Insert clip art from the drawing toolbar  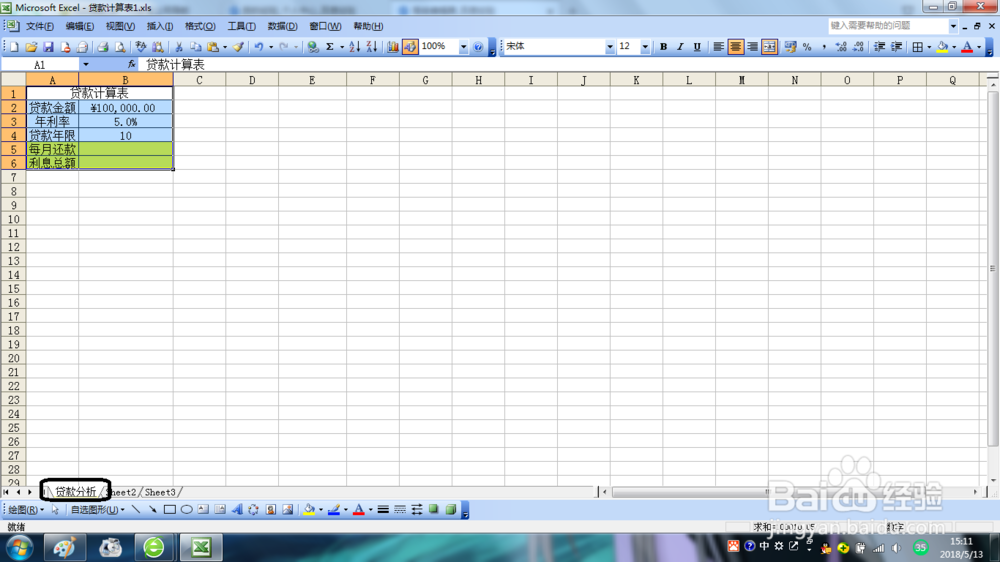(271, 510)
